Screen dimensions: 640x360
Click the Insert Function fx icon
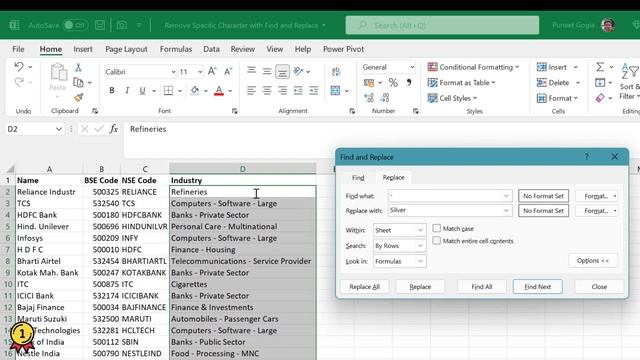(x=113, y=129)
